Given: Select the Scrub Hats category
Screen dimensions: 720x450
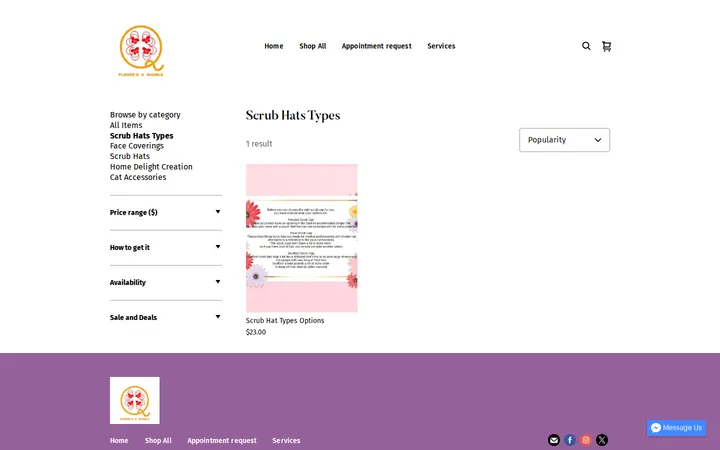Looking at the screenshot, I should click(x=129, y=156).
